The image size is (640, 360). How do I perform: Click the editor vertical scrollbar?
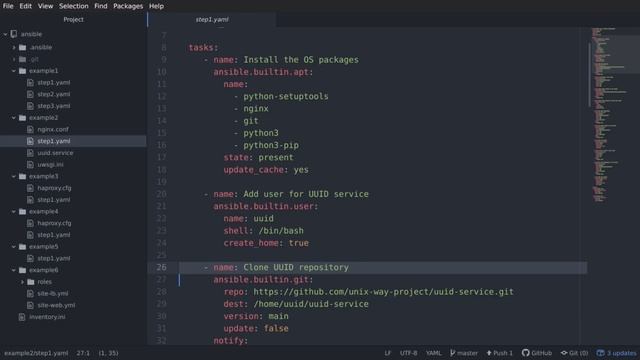click(589, 75)
